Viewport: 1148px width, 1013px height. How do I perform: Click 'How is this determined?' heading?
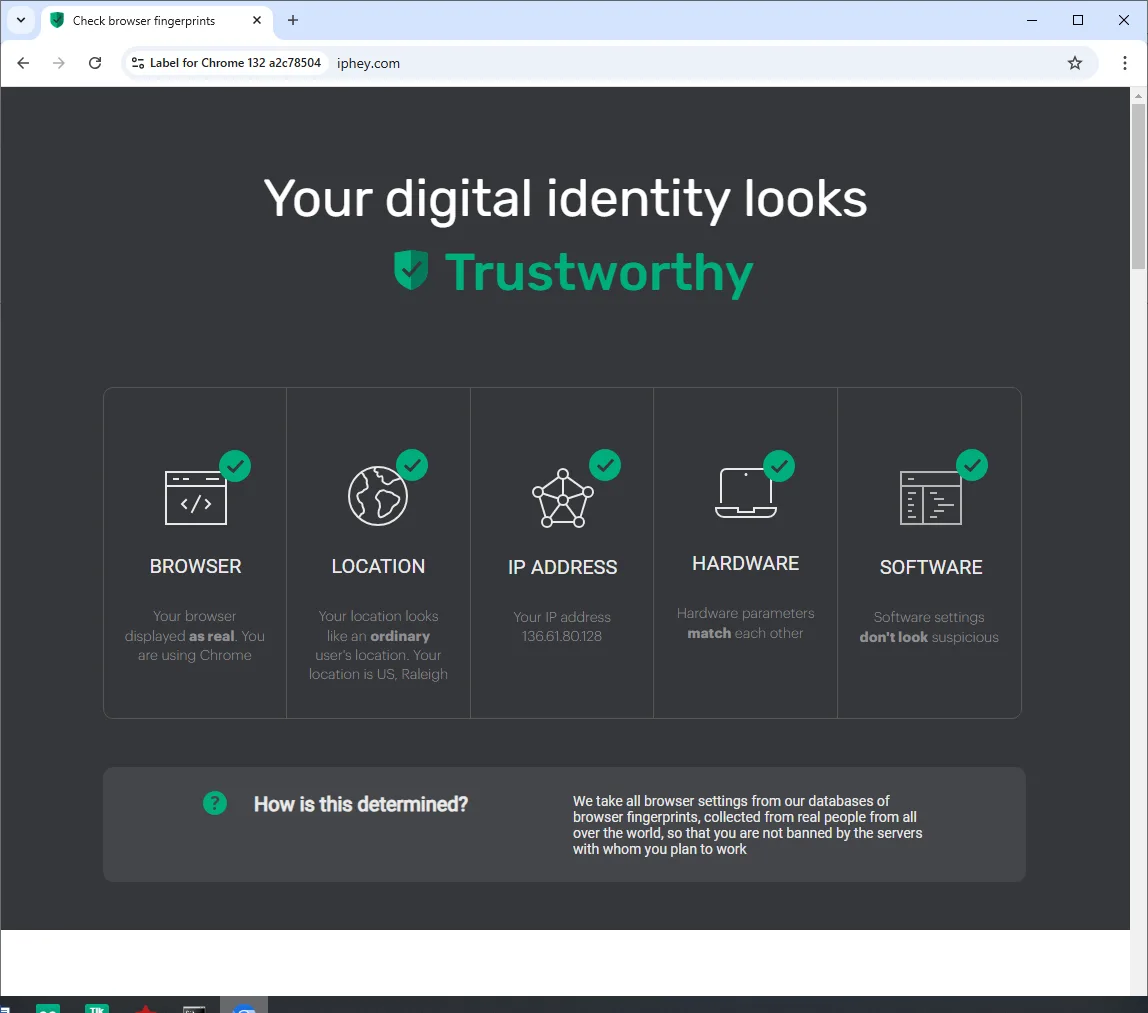[x=361, y=804]
